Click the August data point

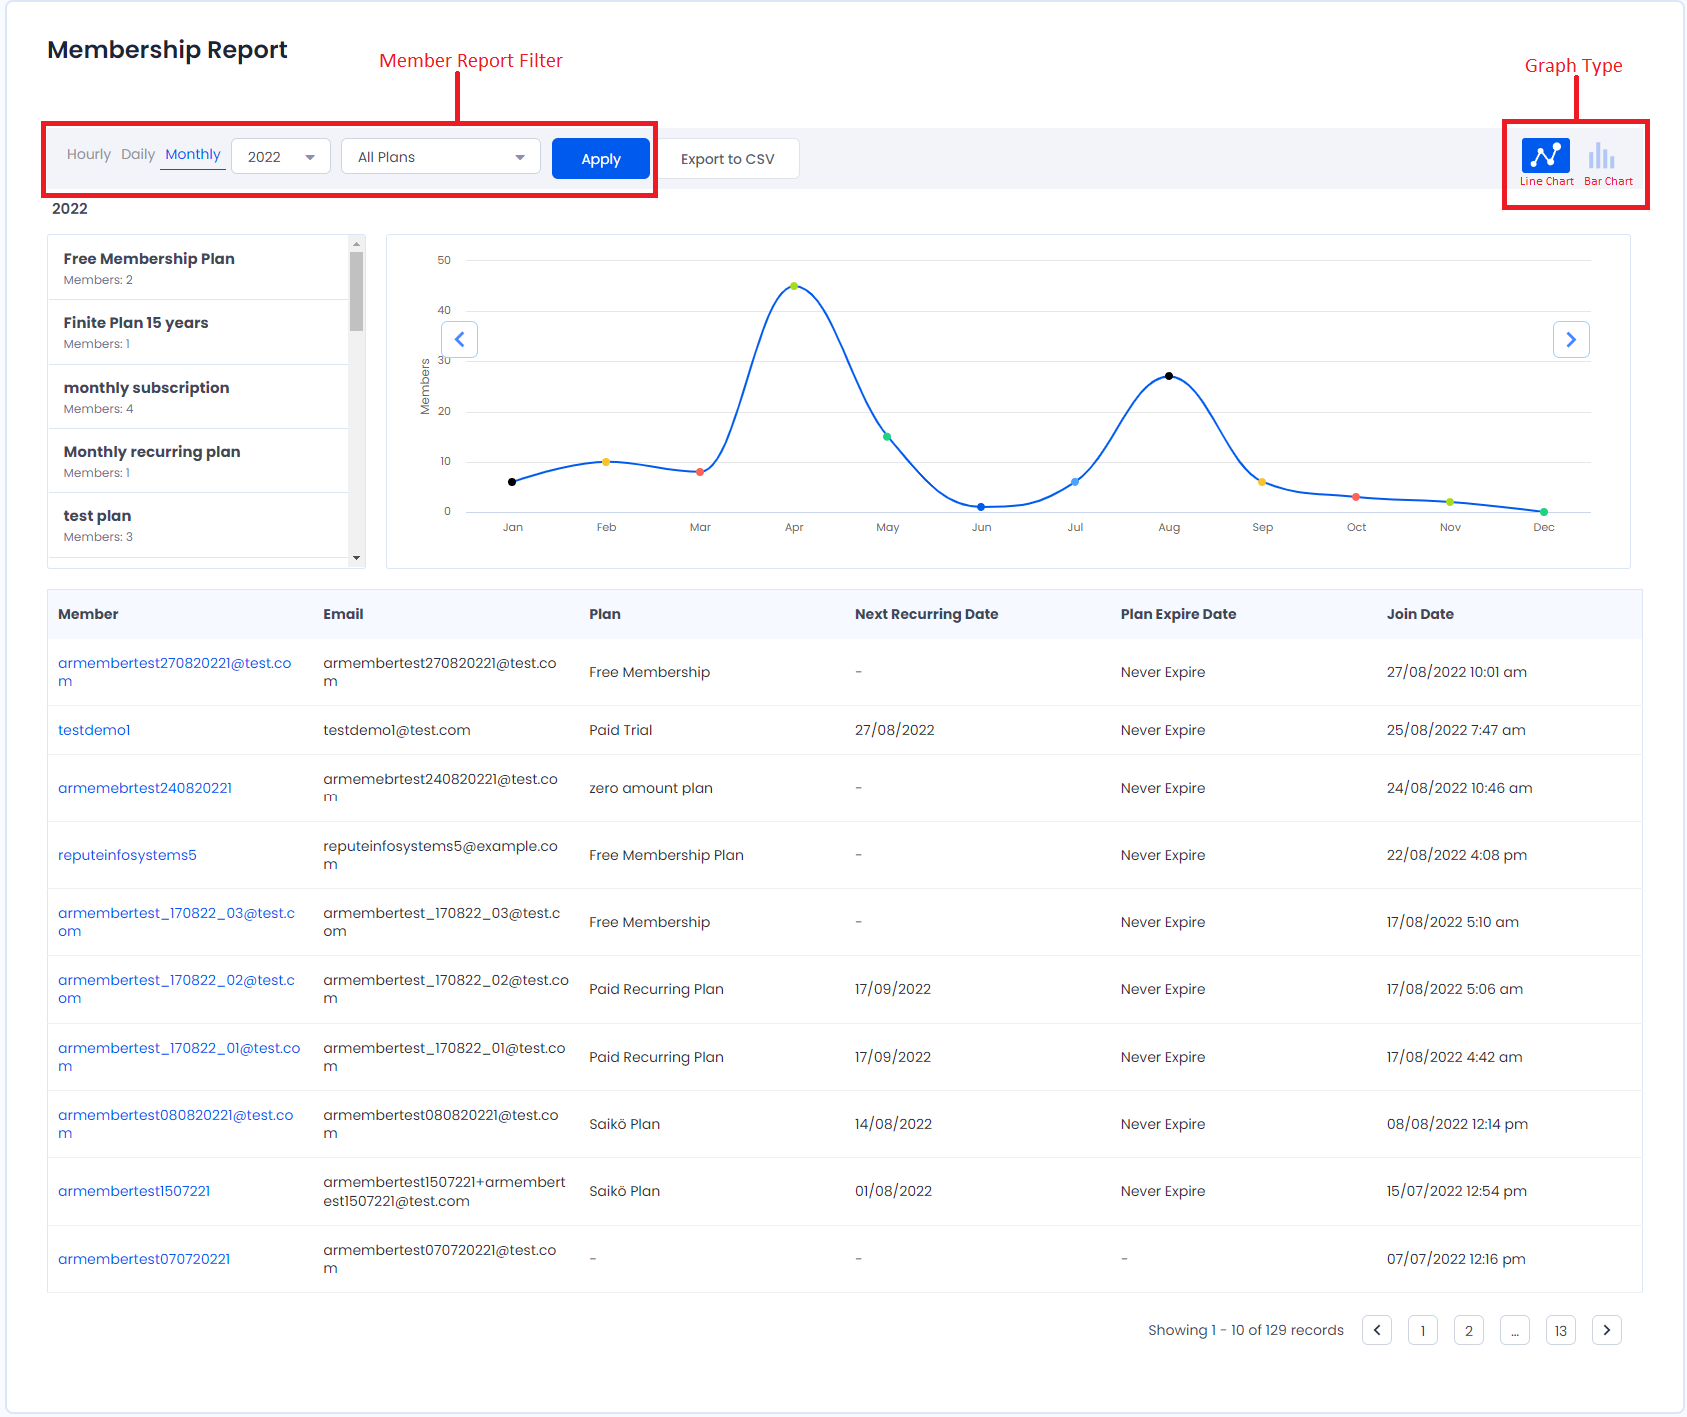click(1169, 376)
